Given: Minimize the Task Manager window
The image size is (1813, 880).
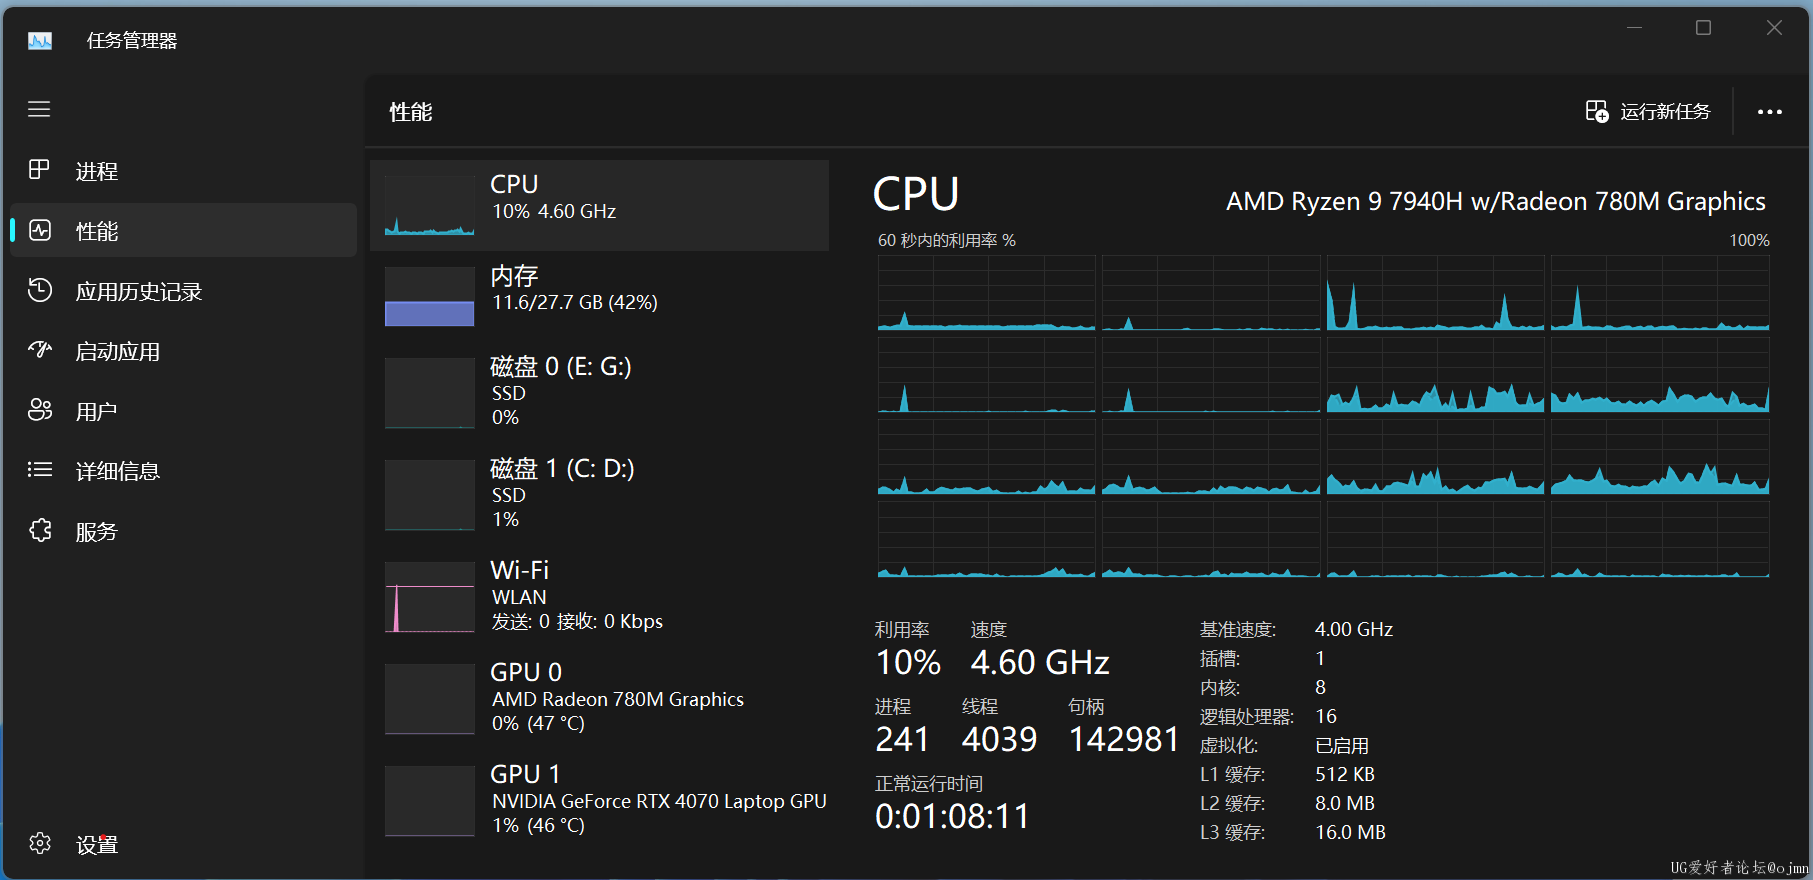Looking at the screenshot, I should pyautogui.click(x=1635, y=28).
